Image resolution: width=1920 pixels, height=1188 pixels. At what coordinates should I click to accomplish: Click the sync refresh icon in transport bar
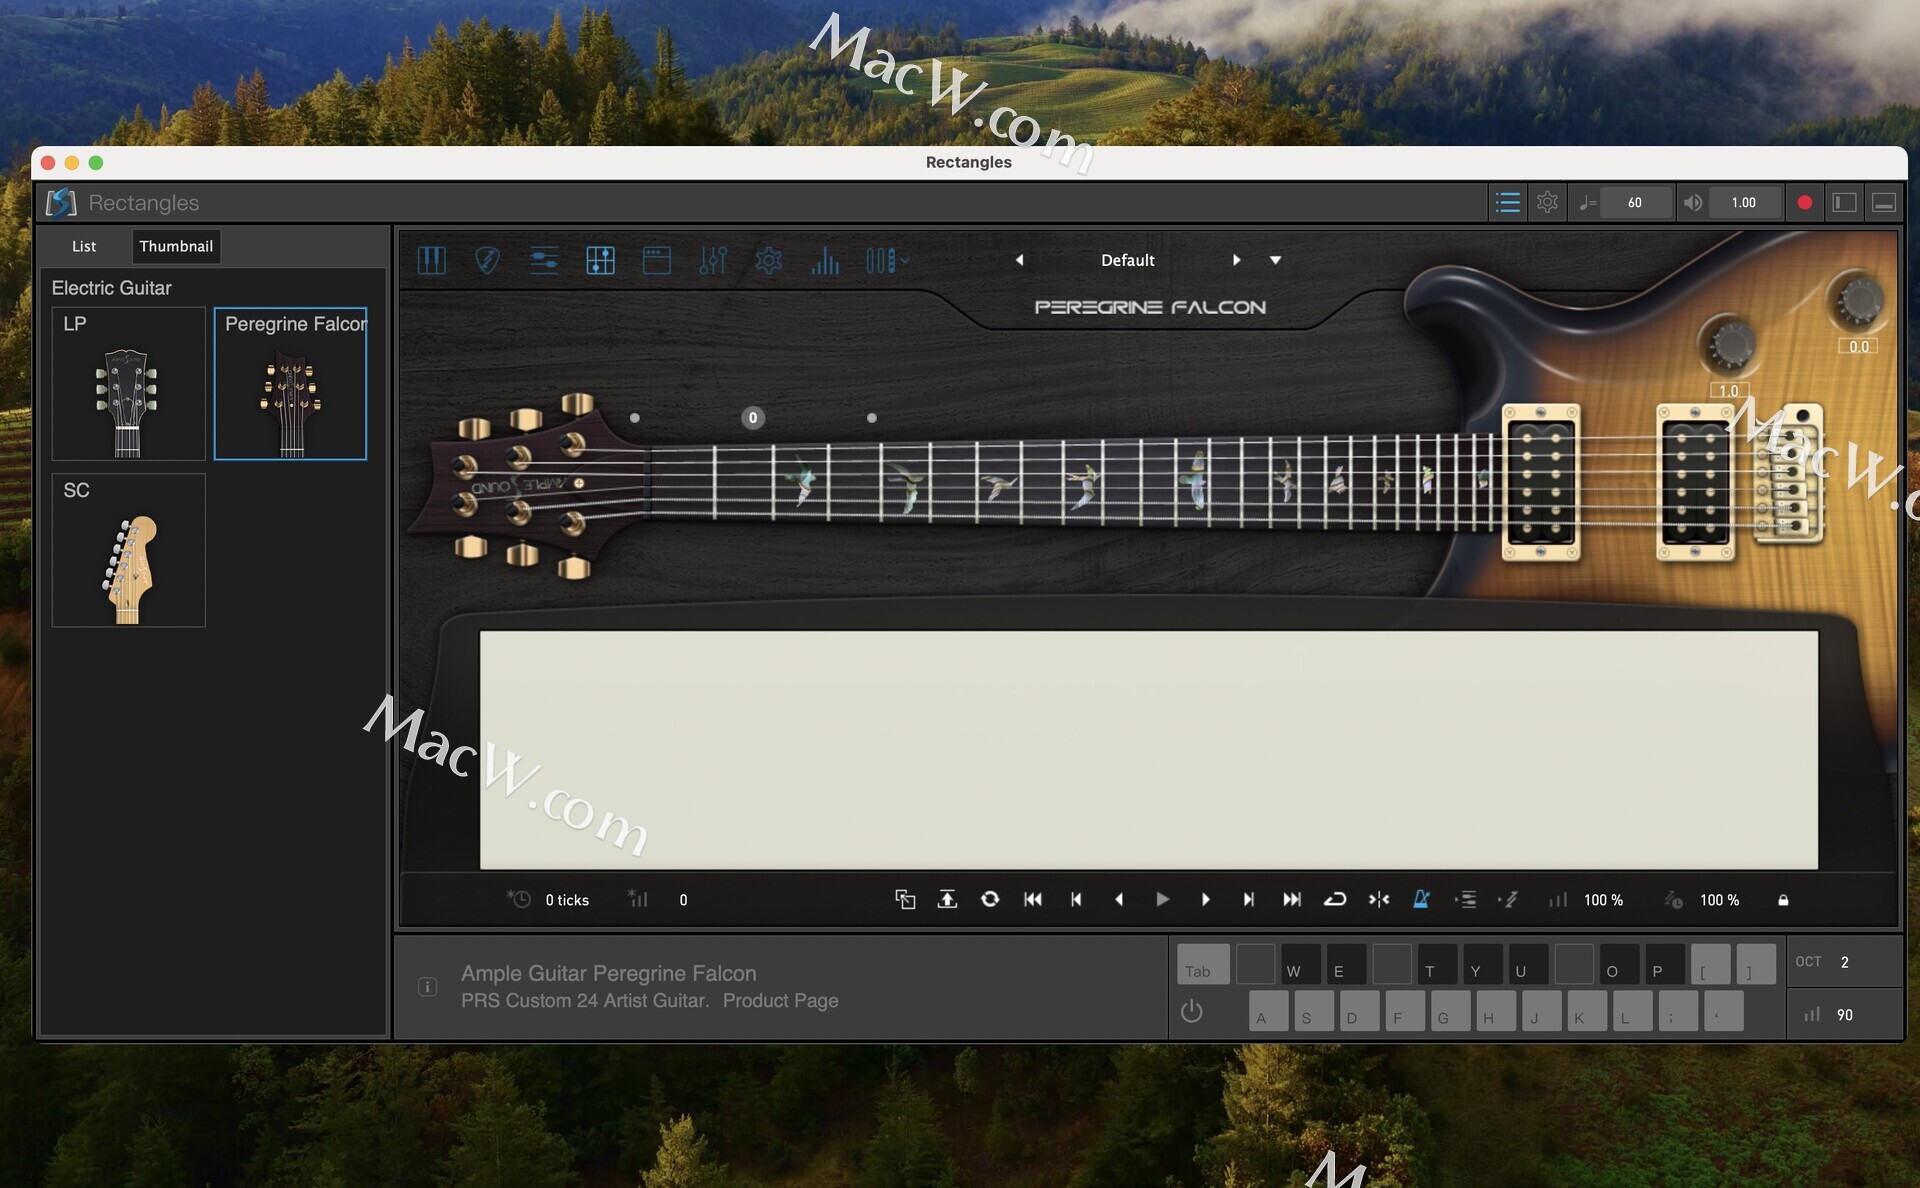coord(990,900)
